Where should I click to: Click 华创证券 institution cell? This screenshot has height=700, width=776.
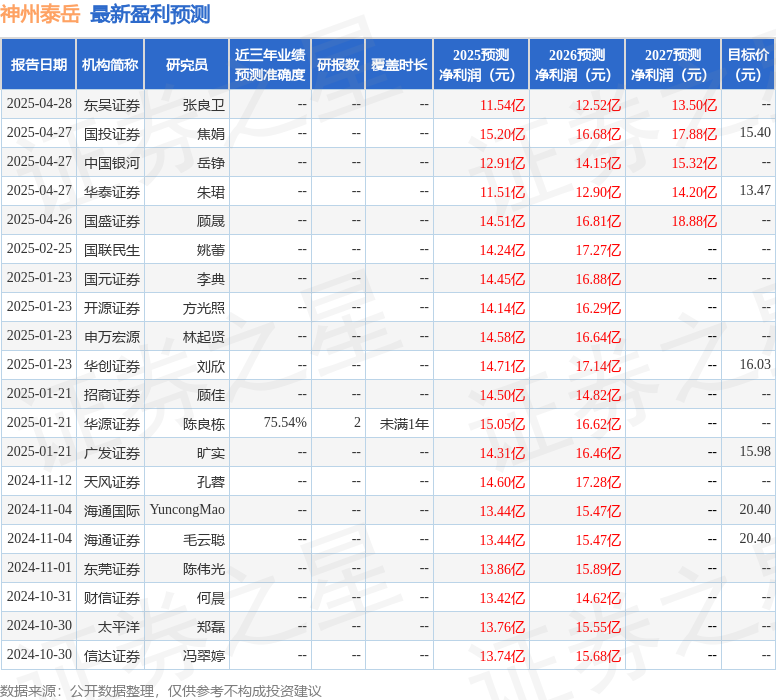(112, 366)
